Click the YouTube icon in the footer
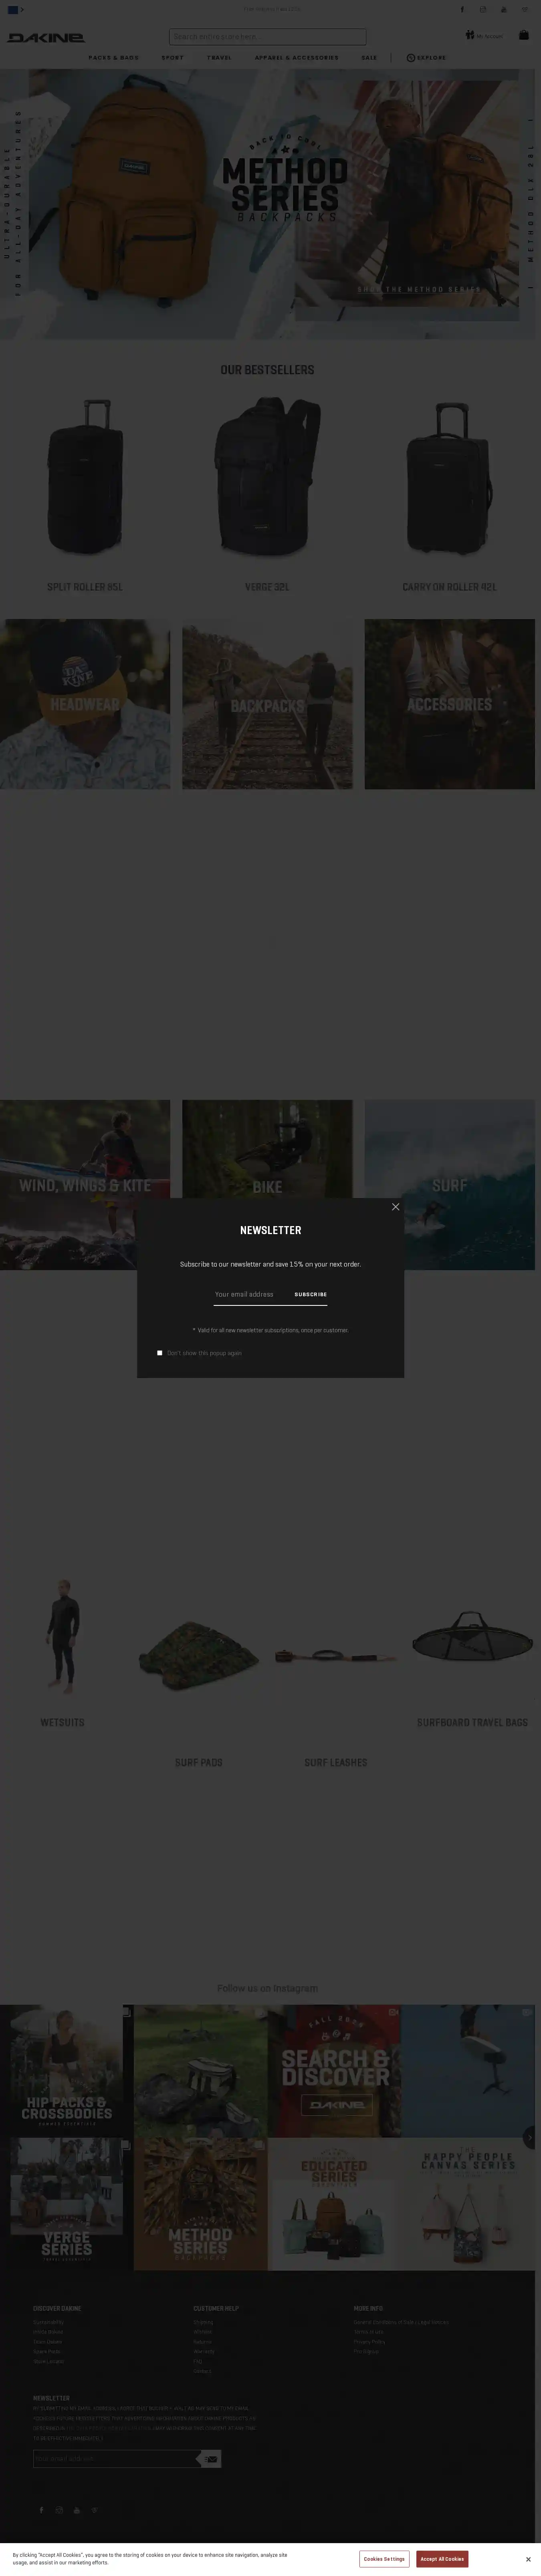 coord(77,2509)
